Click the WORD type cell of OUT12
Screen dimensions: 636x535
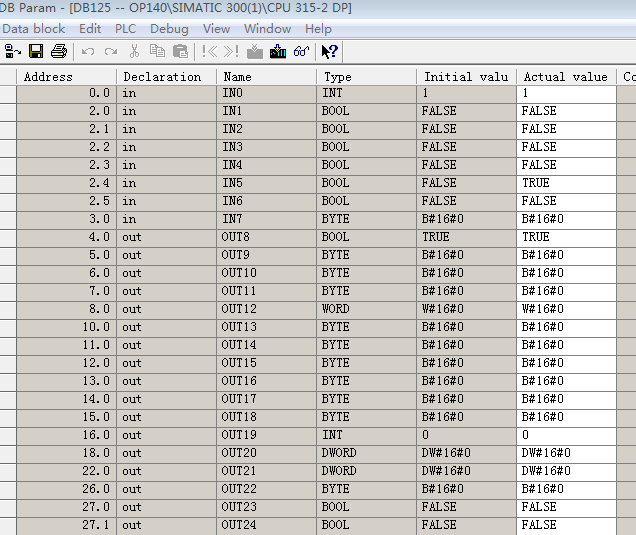tap(367, 309)
